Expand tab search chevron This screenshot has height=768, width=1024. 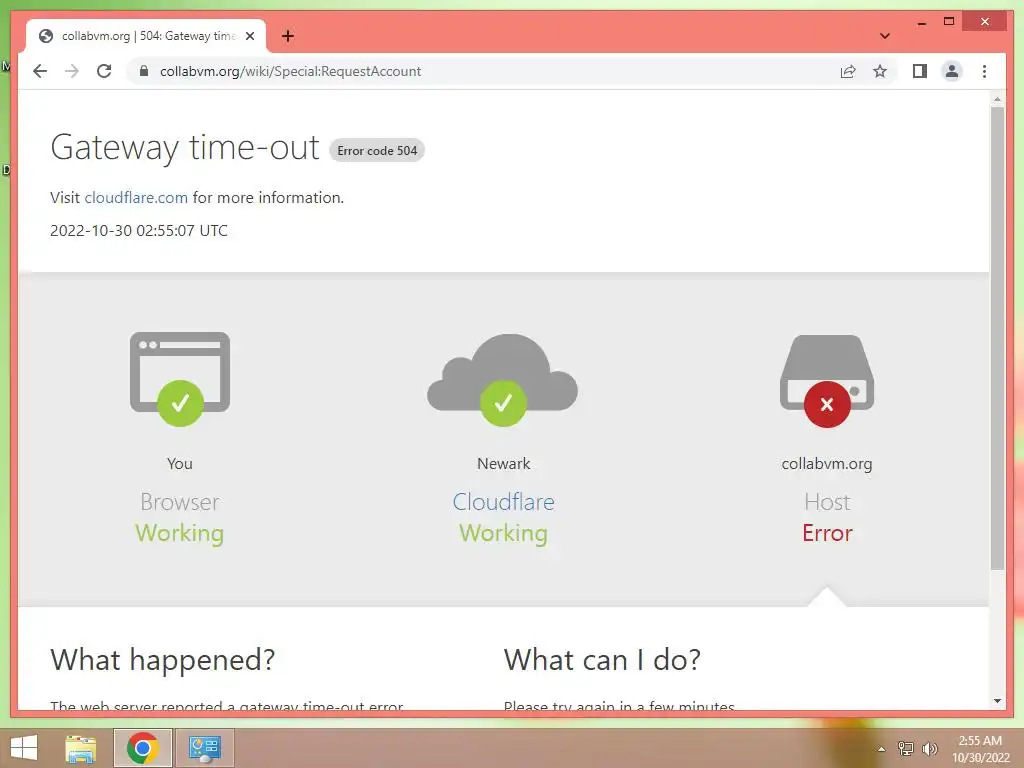(884, 36)
